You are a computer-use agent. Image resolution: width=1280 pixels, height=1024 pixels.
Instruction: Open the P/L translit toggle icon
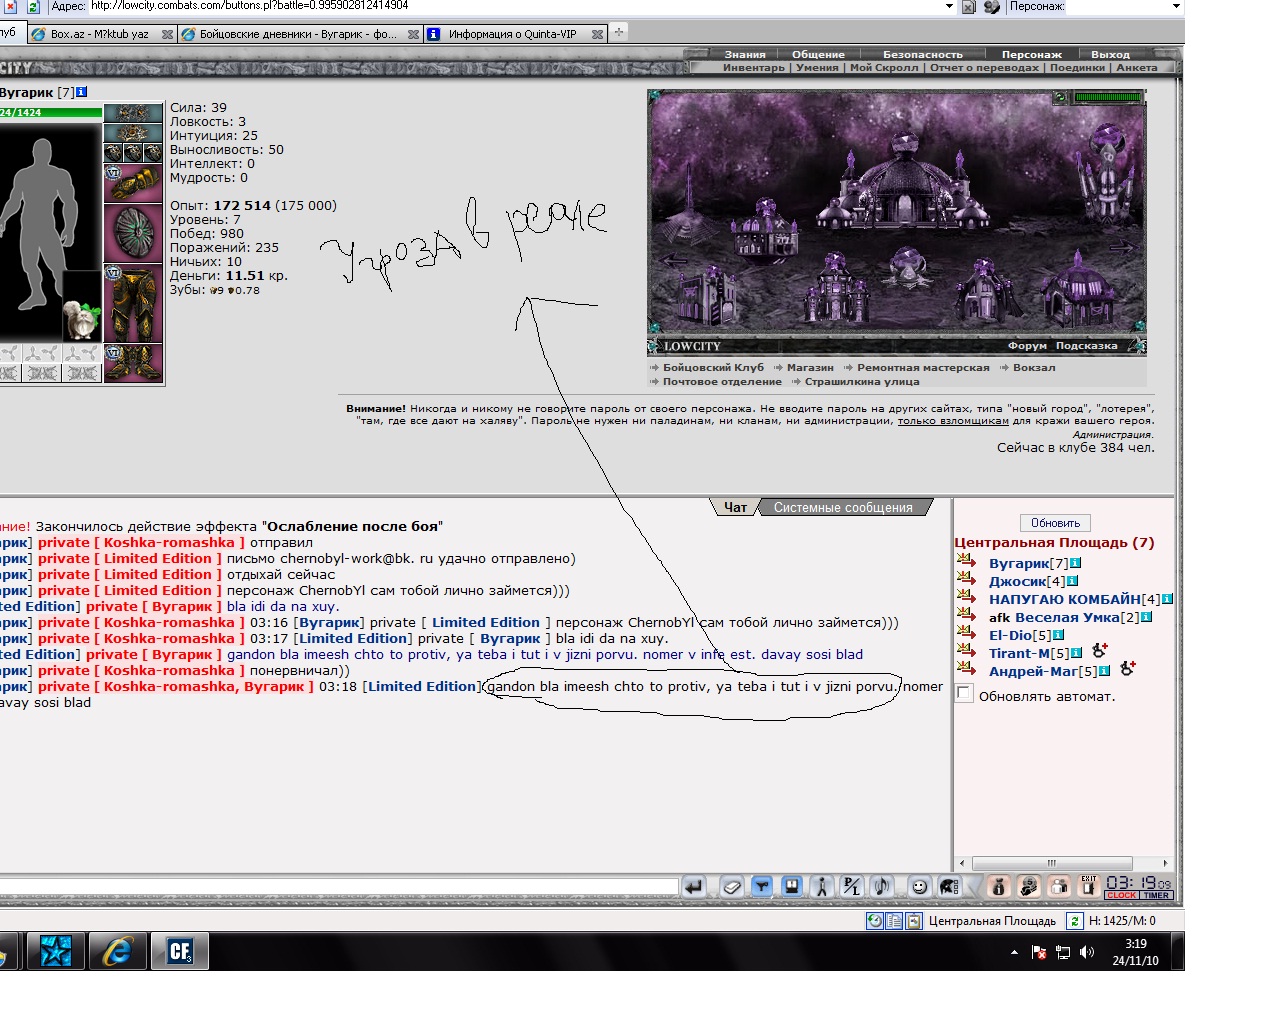click(x=852, y=886)
